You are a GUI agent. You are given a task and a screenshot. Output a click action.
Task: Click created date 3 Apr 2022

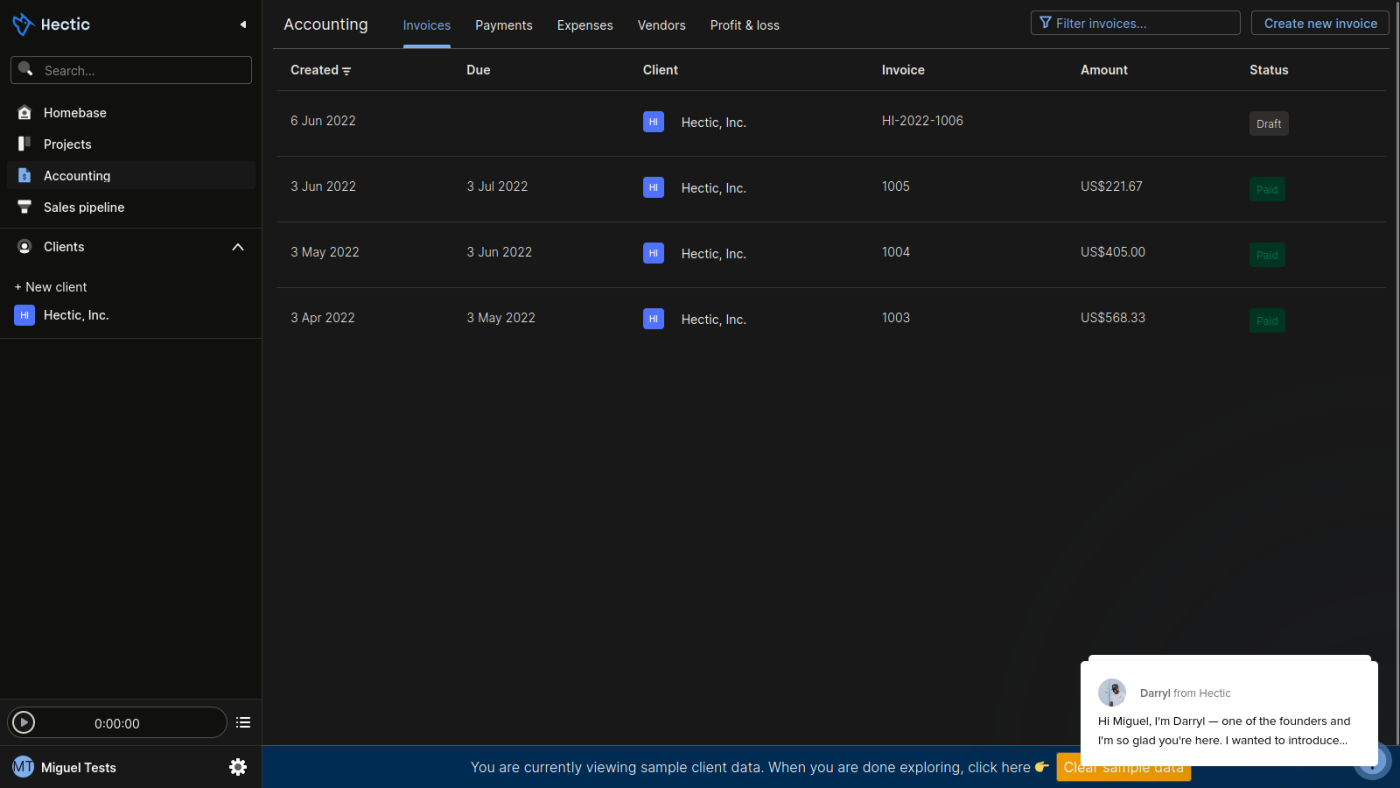tap(323, 318)
